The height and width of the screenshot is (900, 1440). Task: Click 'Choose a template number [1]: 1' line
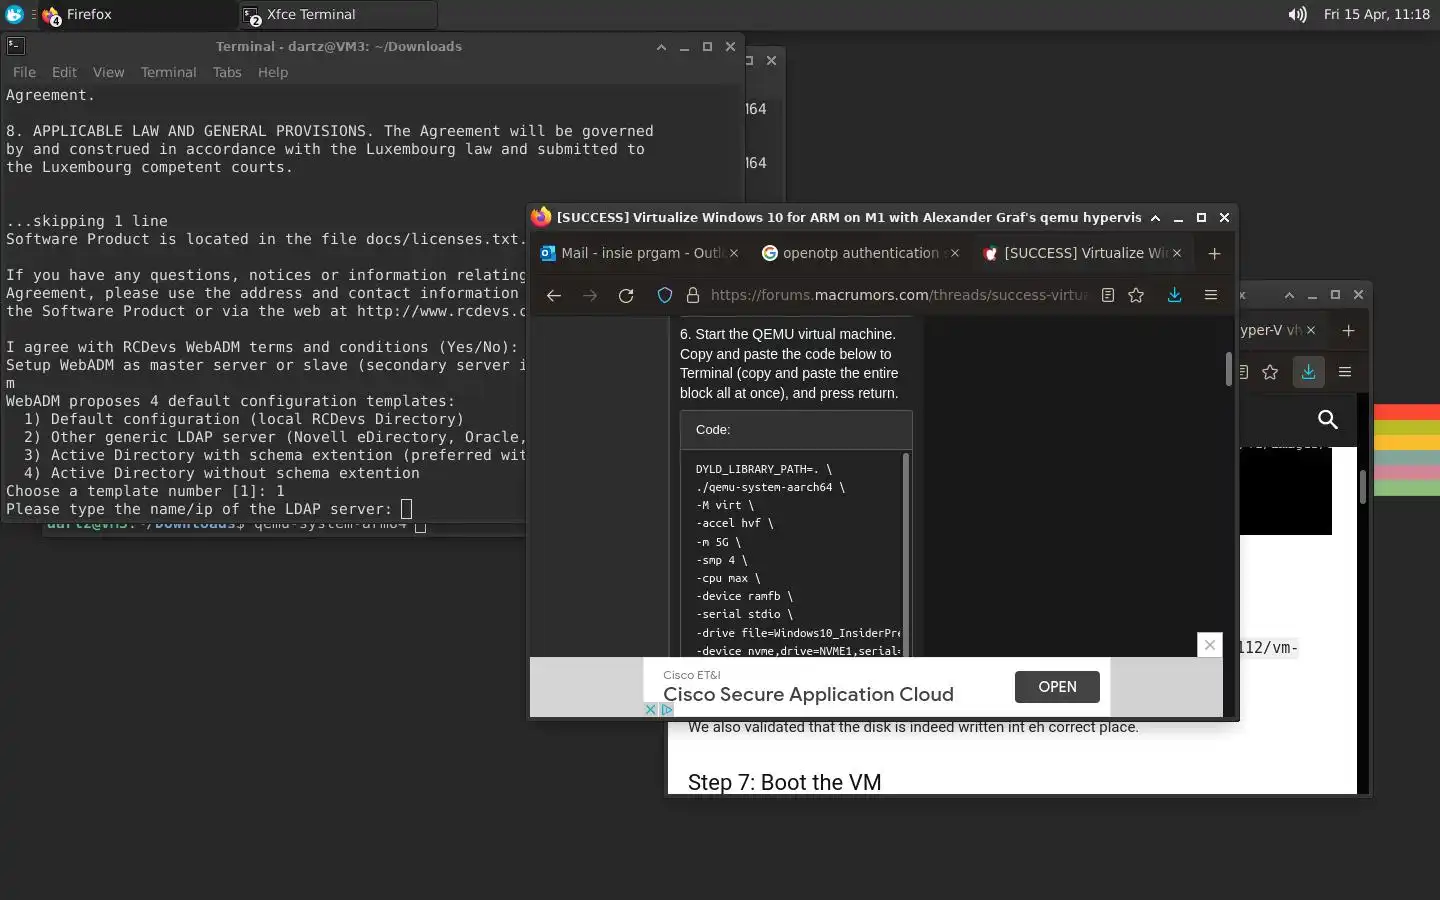pyautogui.click(x=145, y=491)
